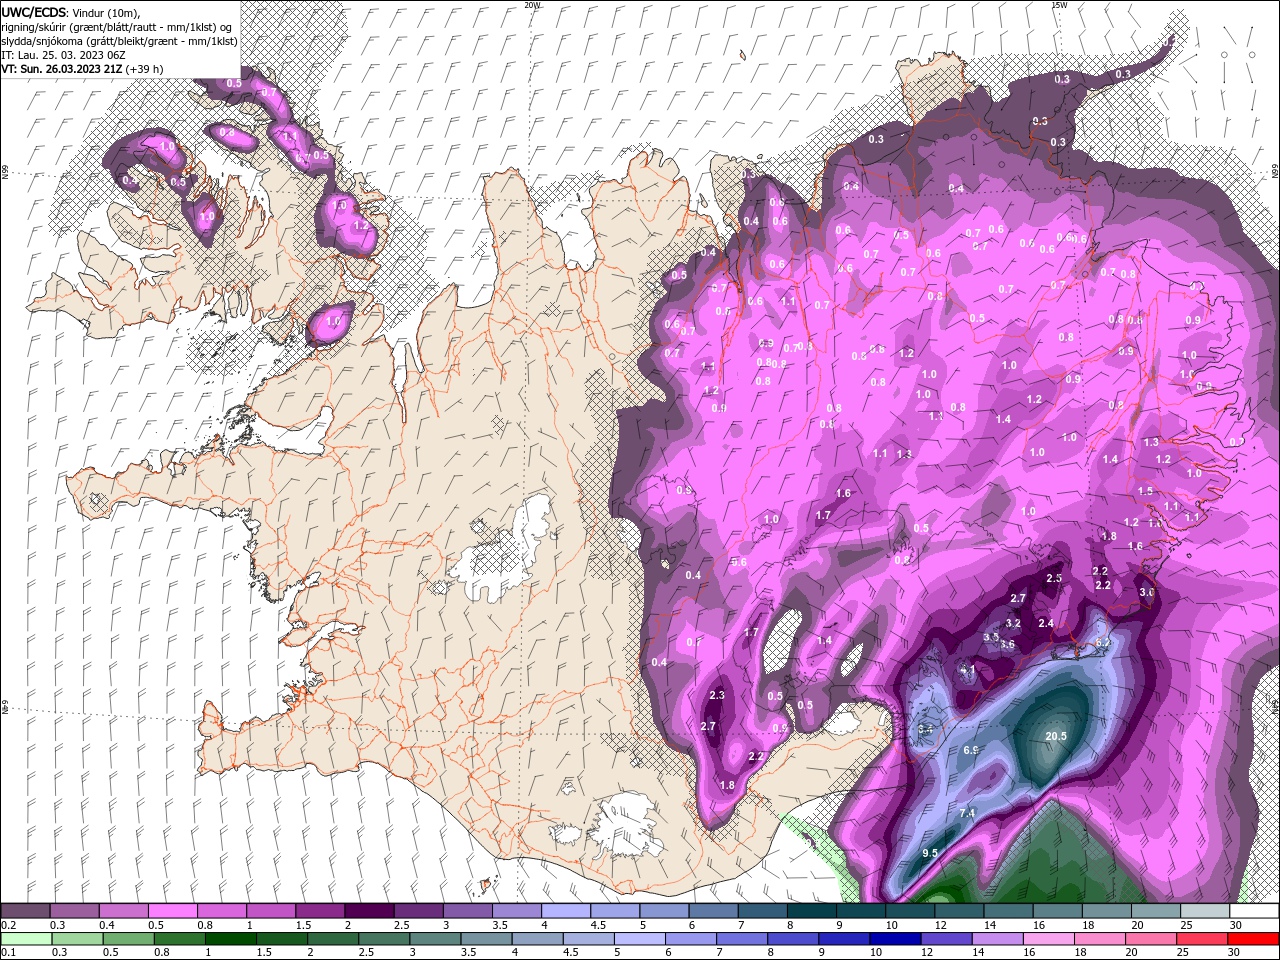Pick the darkest green 1 rain scale swatch

click(230, 939)
